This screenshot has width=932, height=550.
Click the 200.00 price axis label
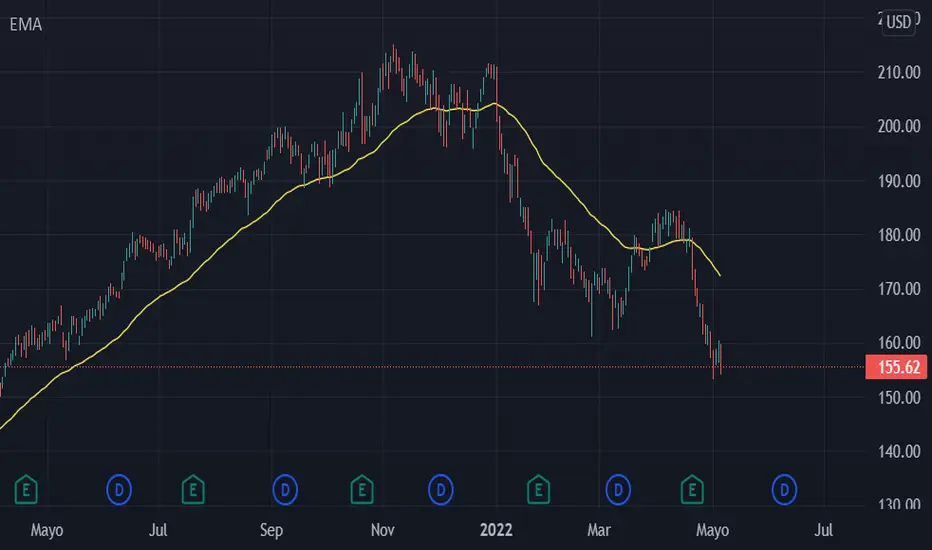(x=899, y=126)
